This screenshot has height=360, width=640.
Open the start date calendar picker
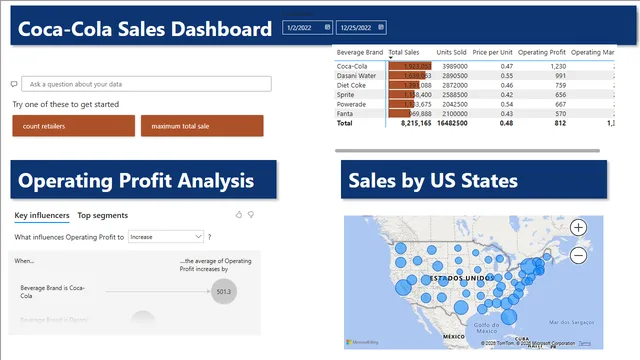(x=327, y=27)
